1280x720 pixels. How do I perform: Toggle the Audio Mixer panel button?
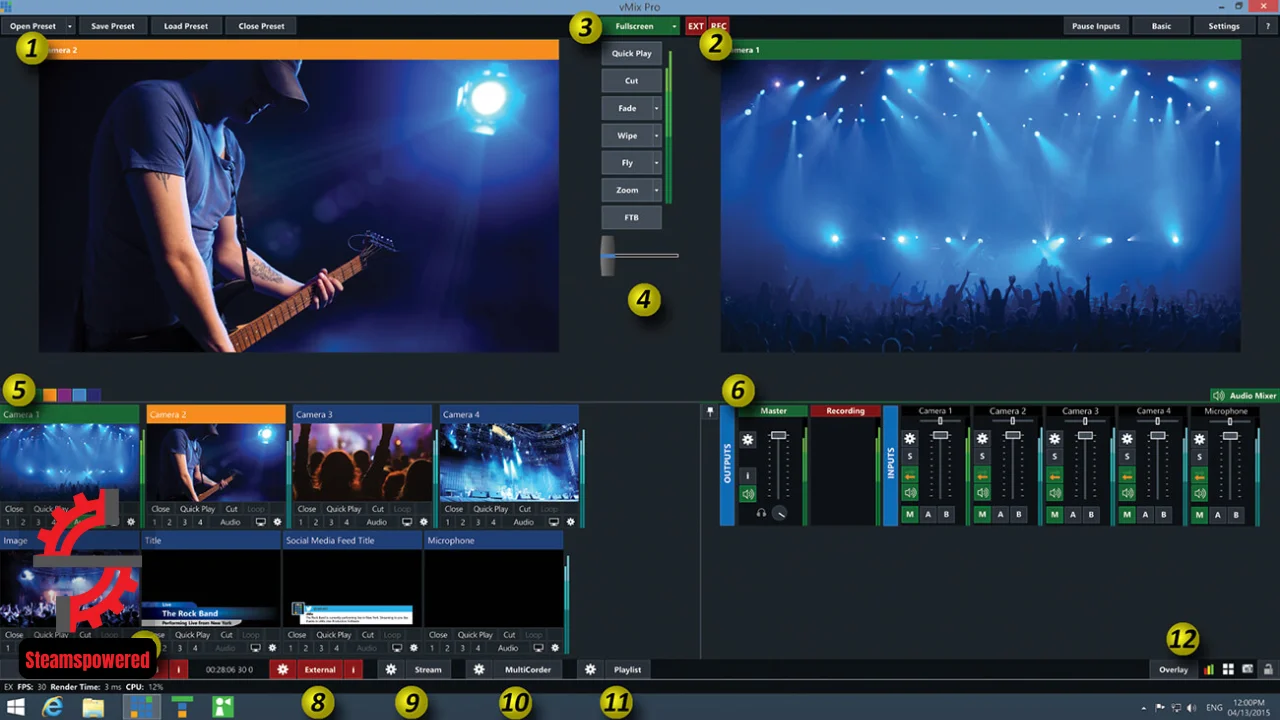pyautogui.click(x=1244, y=395)
